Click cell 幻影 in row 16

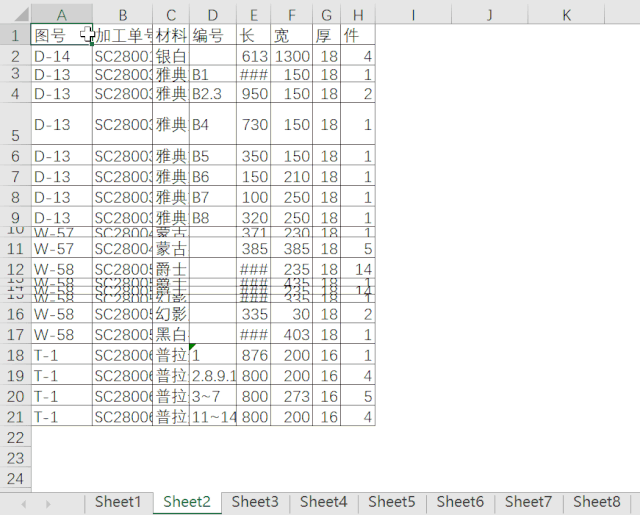coord(171,314)
